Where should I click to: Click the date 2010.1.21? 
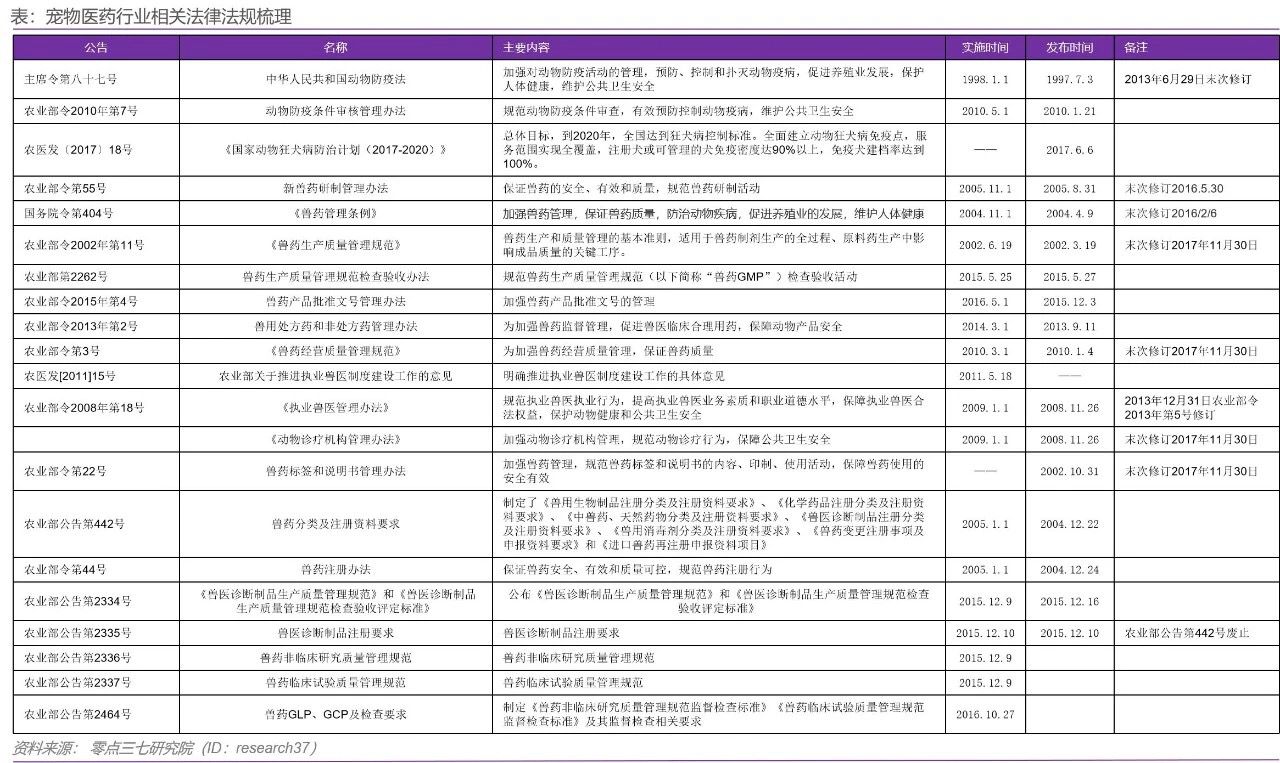point(1069,111)
